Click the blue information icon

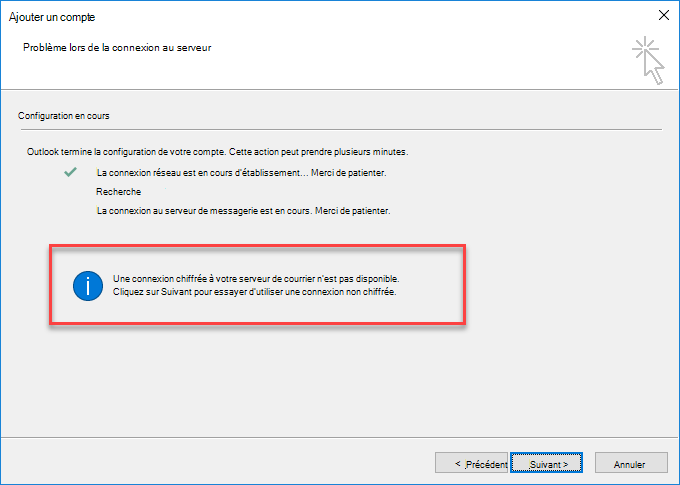point(88,286)
